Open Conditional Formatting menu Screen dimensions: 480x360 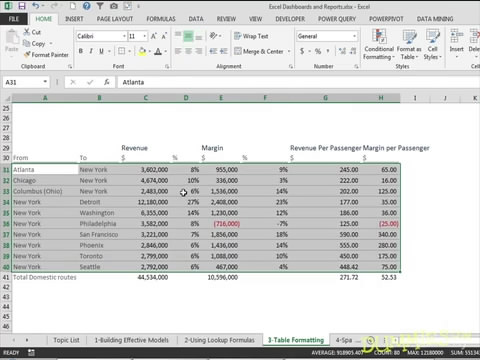(x=379, y=44)
